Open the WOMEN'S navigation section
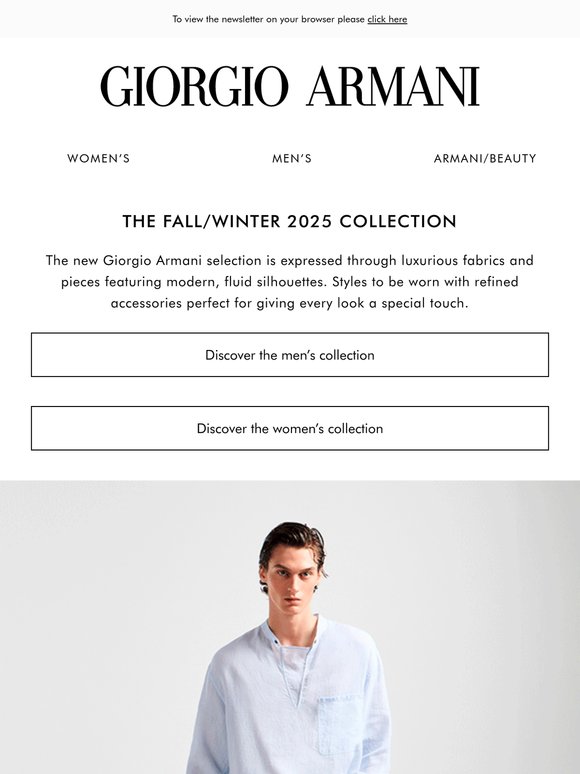Viewport: 580px width, 774px height. pyautogui.click(x=98, y=158)
